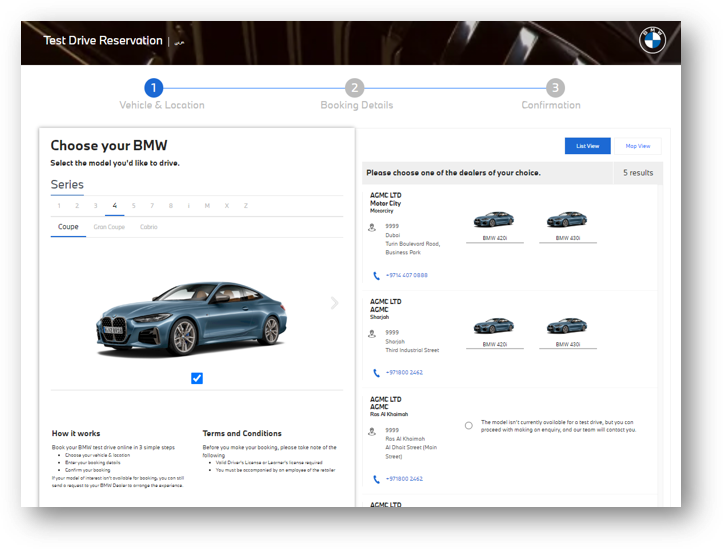Open Series 4 tab
Screen dimensions: 723x549
coord(114,206)
